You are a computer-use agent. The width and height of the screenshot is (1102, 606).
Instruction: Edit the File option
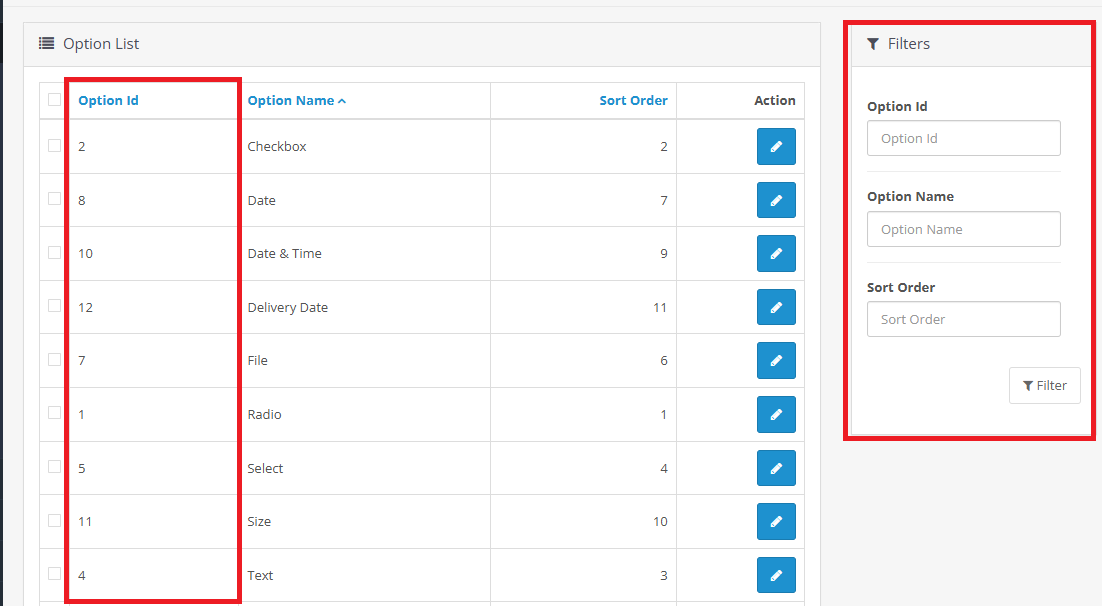(776, 361)
